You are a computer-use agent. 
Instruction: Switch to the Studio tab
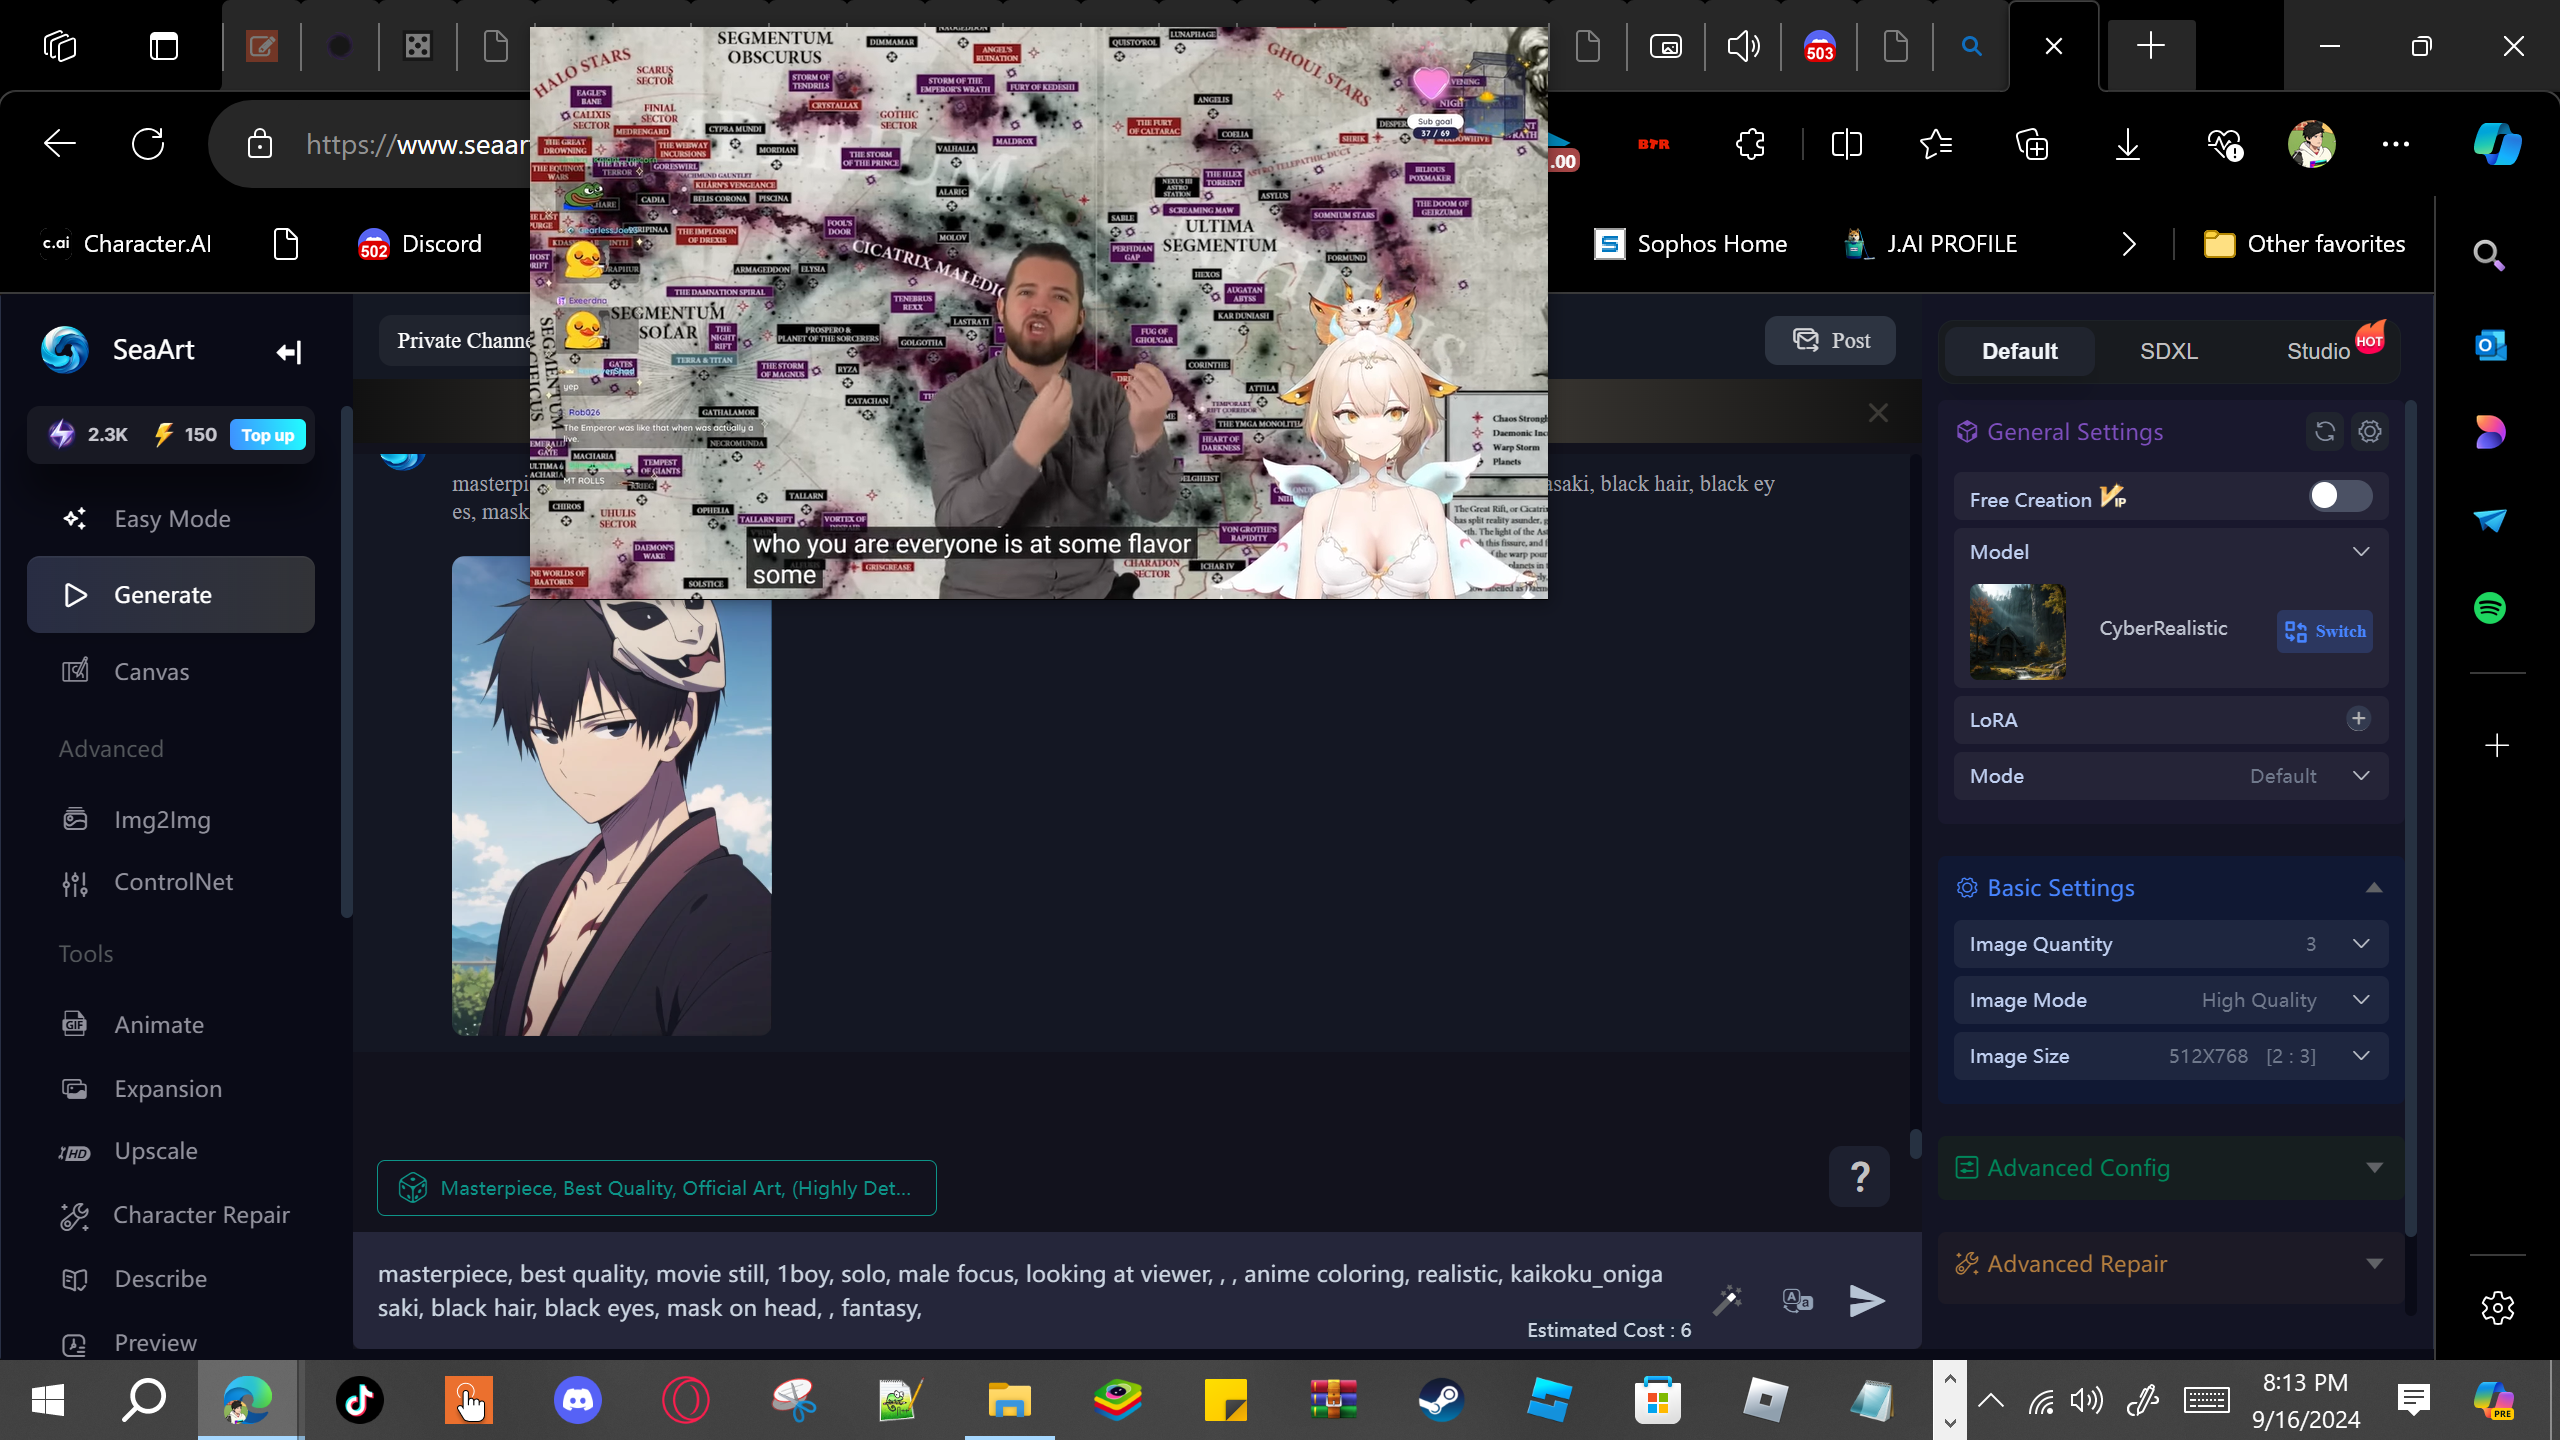pos(2318,351)
